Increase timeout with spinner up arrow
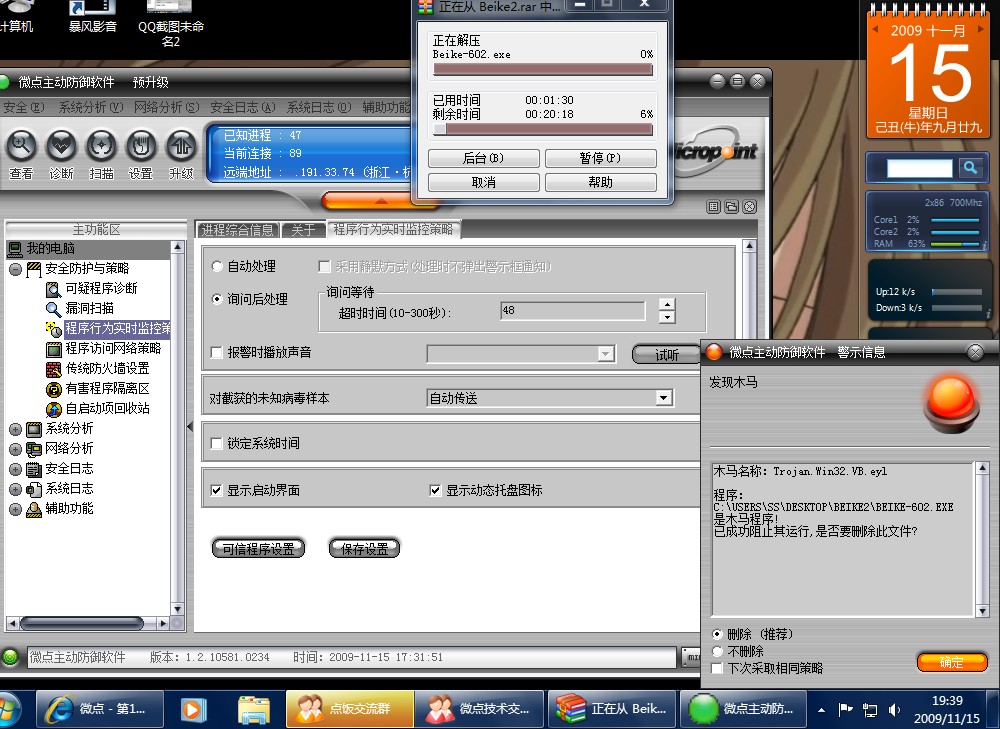 point(667,304)
